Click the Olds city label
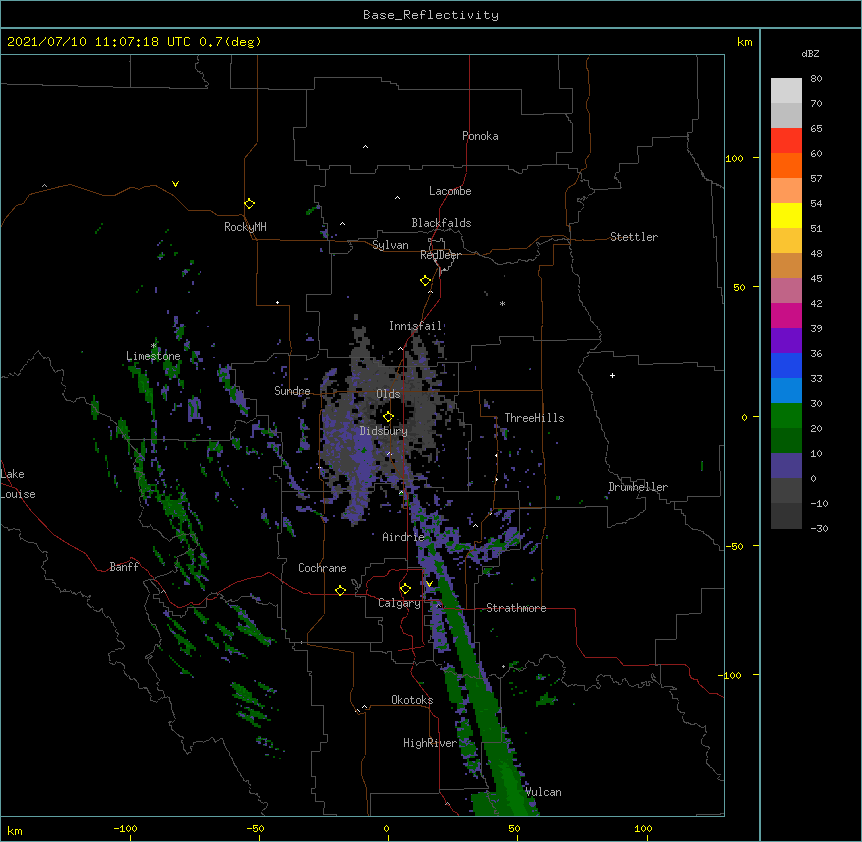862x842 pixels. [388, 394]
